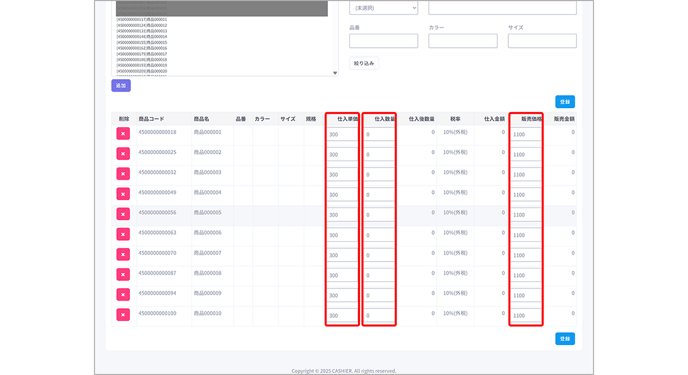The height and width of the screenshot is (375, 688).
Task: Click the 絞り込み filter button
Action: [364, 64]
